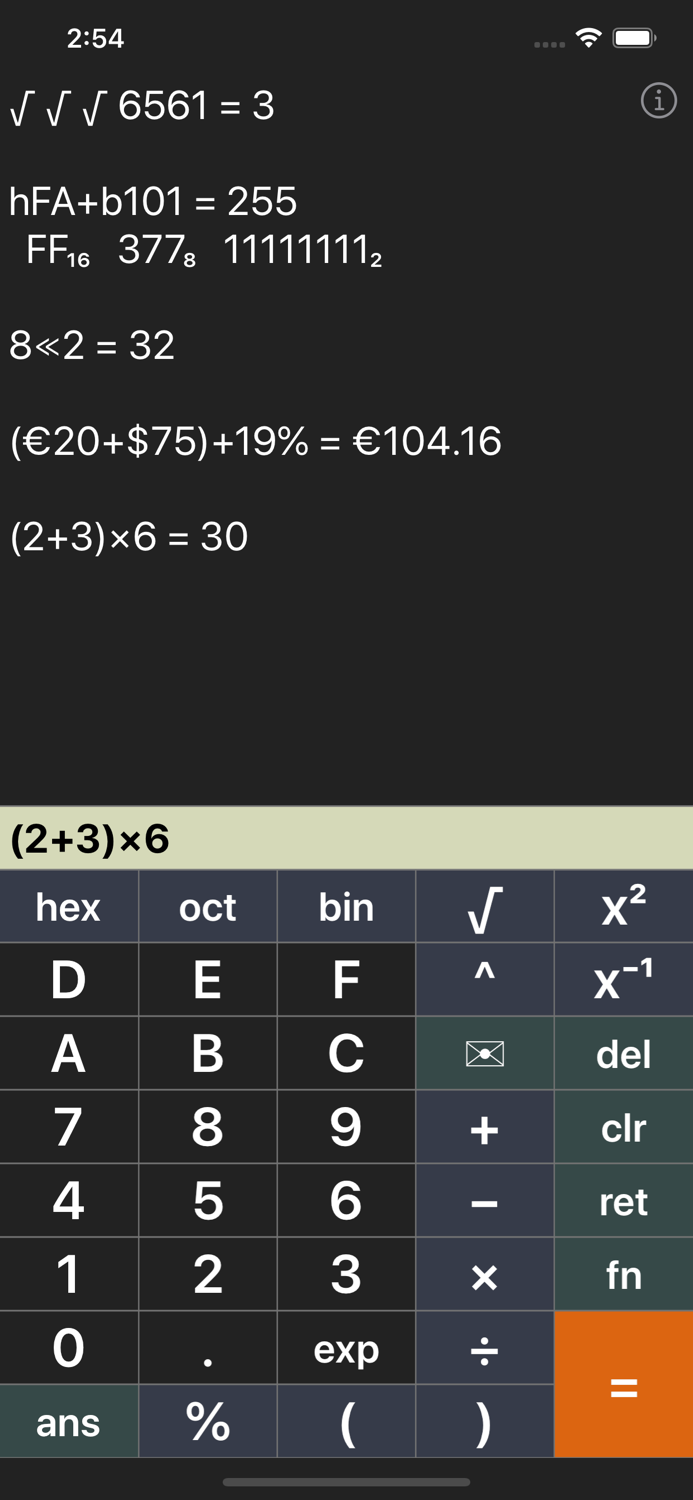Screen dimensions: 693x1500
Task: Tap the fn key
Action: [x=623, y=1274]
